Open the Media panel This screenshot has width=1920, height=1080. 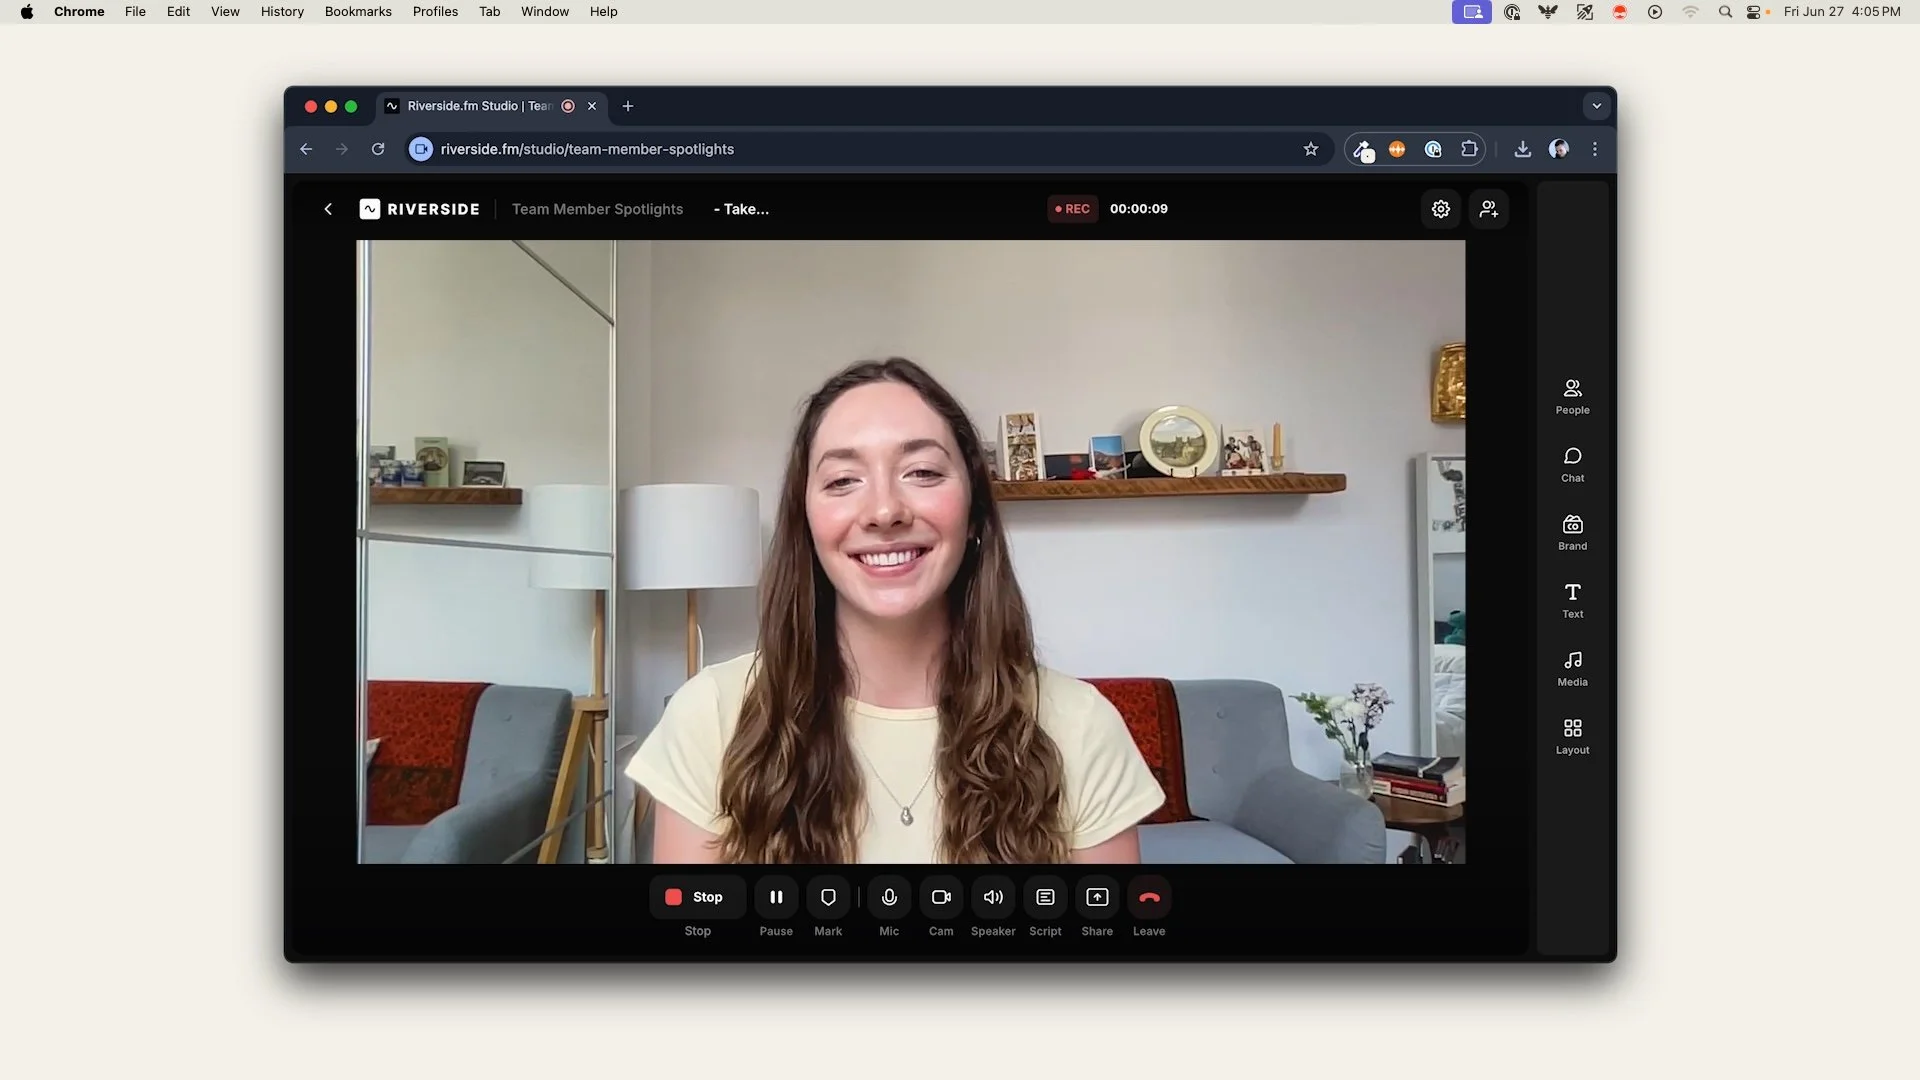coord(1572,668)
